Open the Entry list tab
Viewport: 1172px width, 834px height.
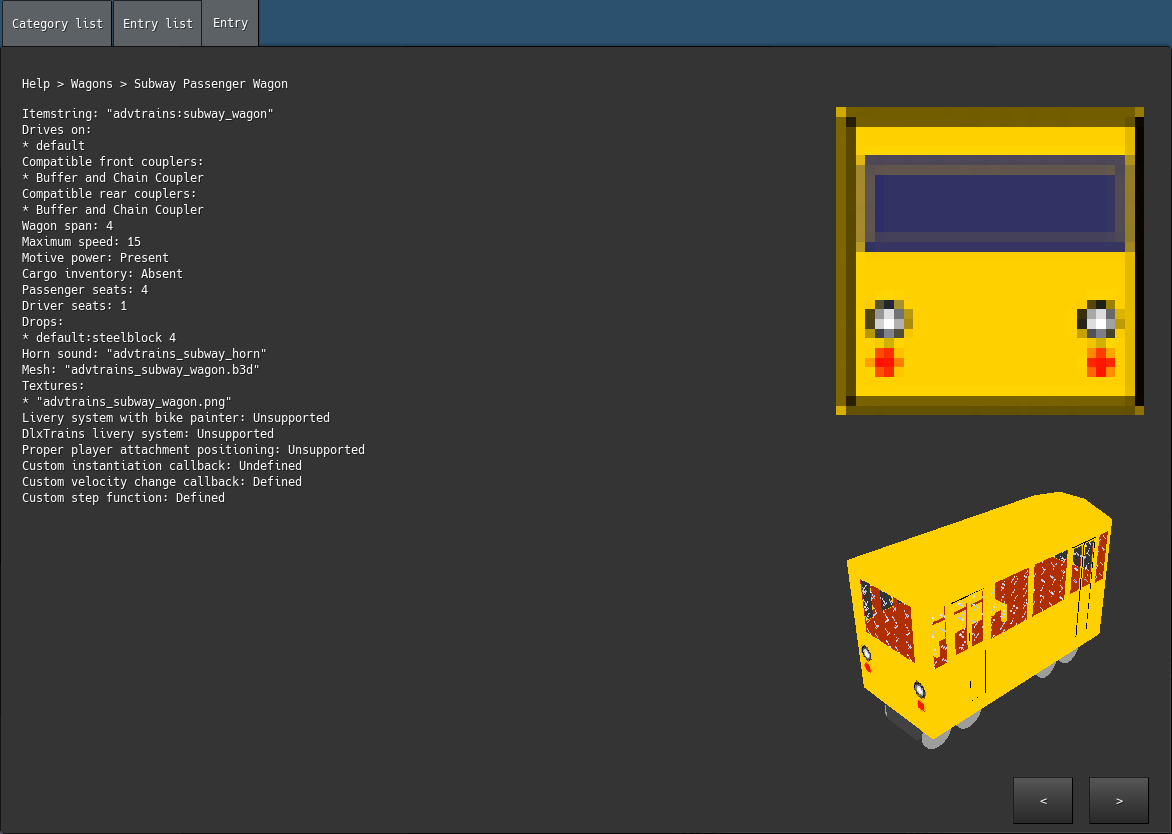click(x=157, y=23)
